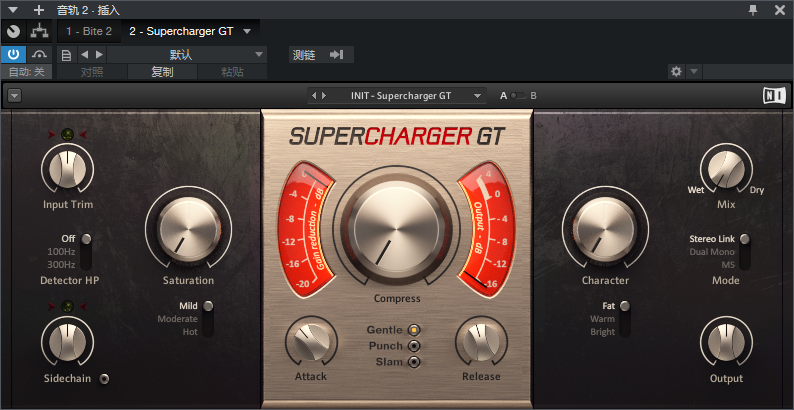
Task: Go to next host preset arrow
Action: point(99,54)
